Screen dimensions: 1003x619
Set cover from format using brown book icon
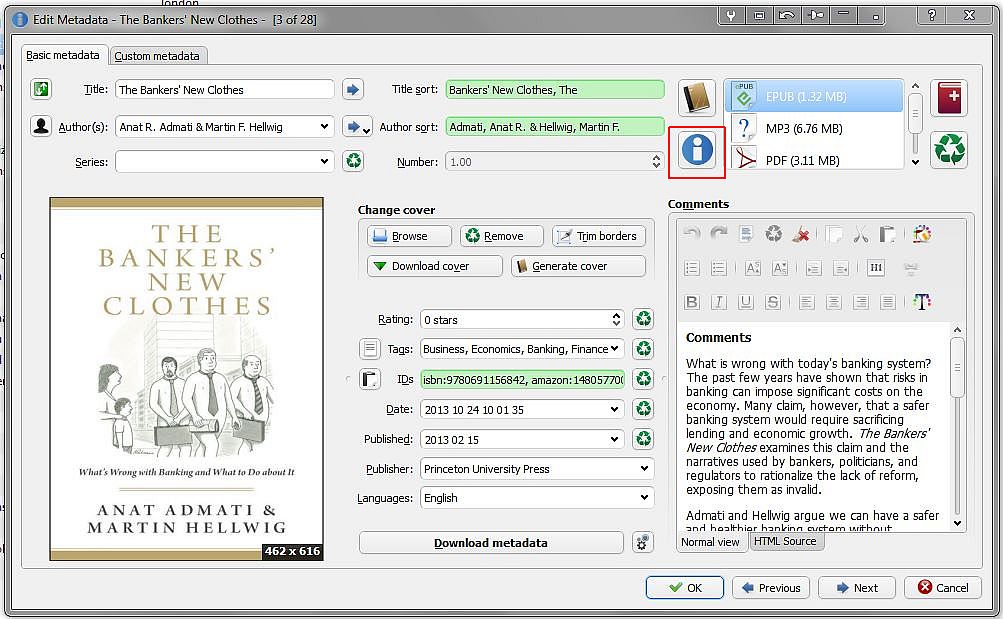pyautogui.click(x=697, y=98)
